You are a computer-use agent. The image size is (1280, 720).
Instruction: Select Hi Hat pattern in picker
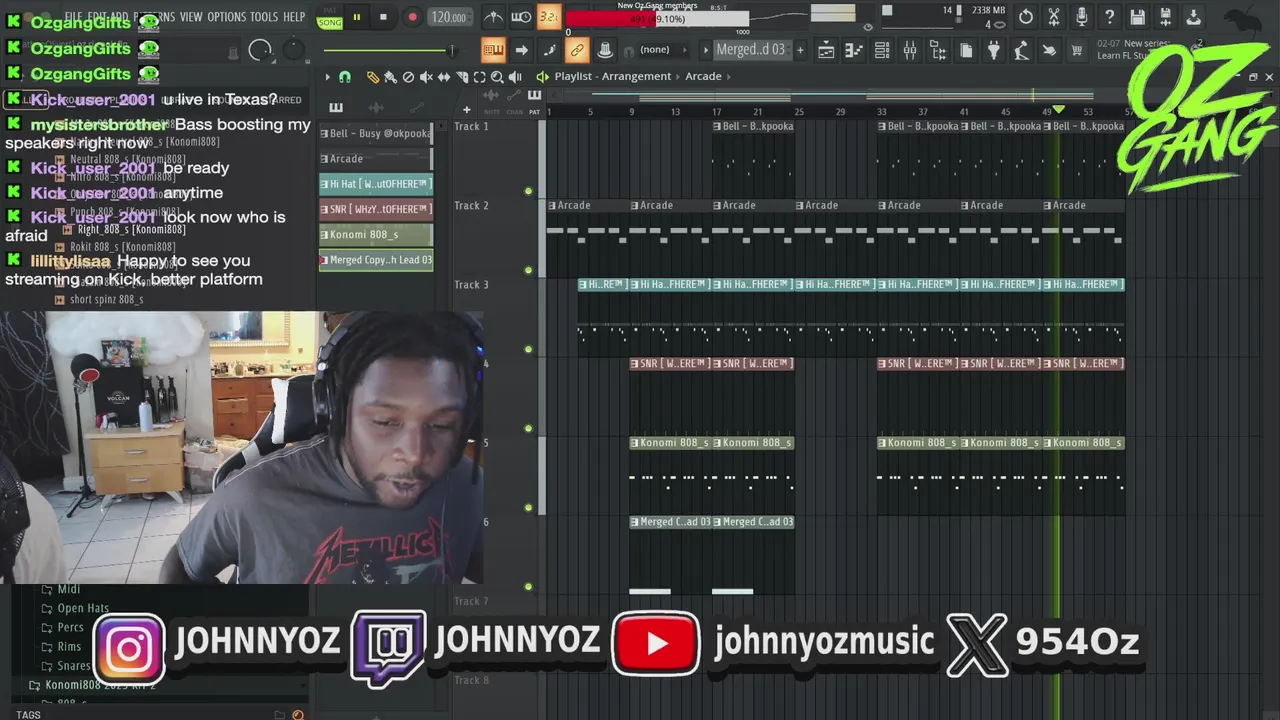(x=376, y=184)
